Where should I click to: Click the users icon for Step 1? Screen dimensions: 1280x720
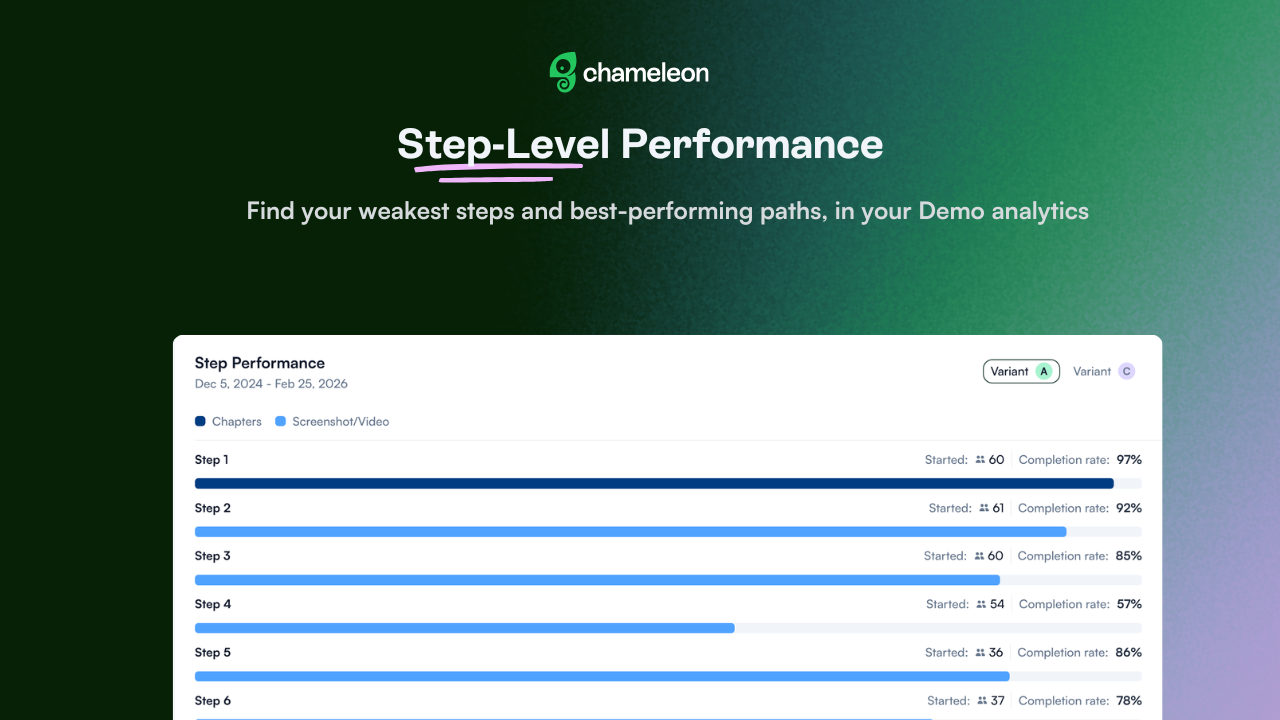click(x=980, y=460)
